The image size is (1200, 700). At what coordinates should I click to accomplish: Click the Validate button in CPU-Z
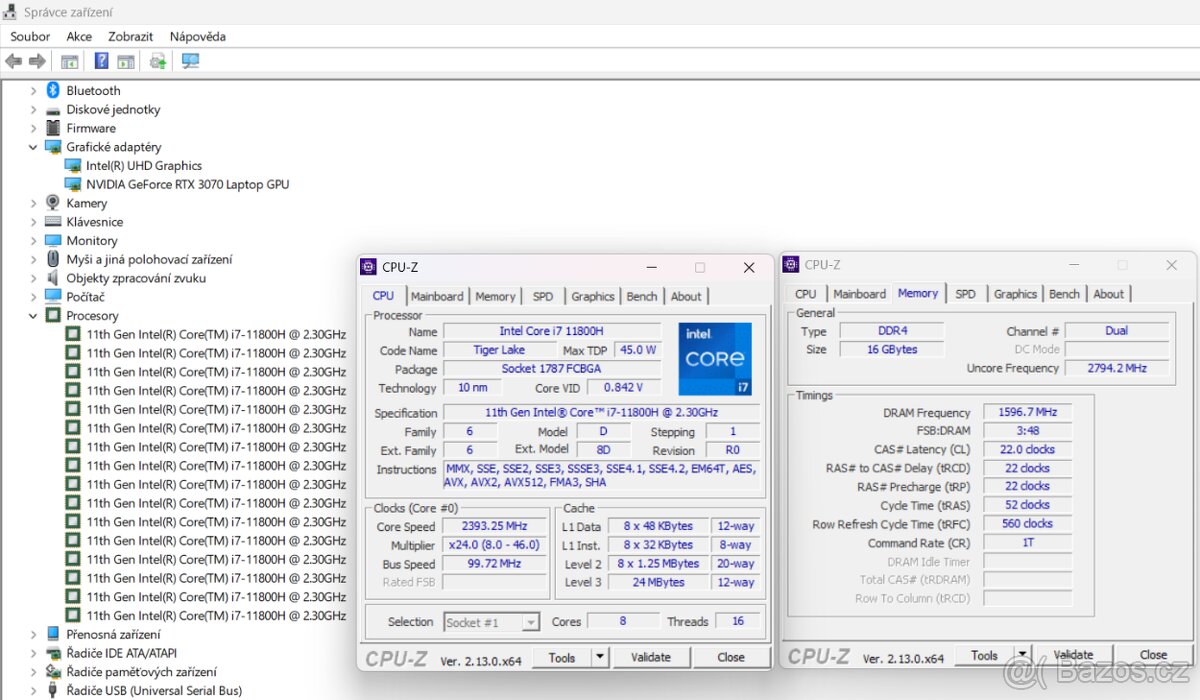pos(651,657)
